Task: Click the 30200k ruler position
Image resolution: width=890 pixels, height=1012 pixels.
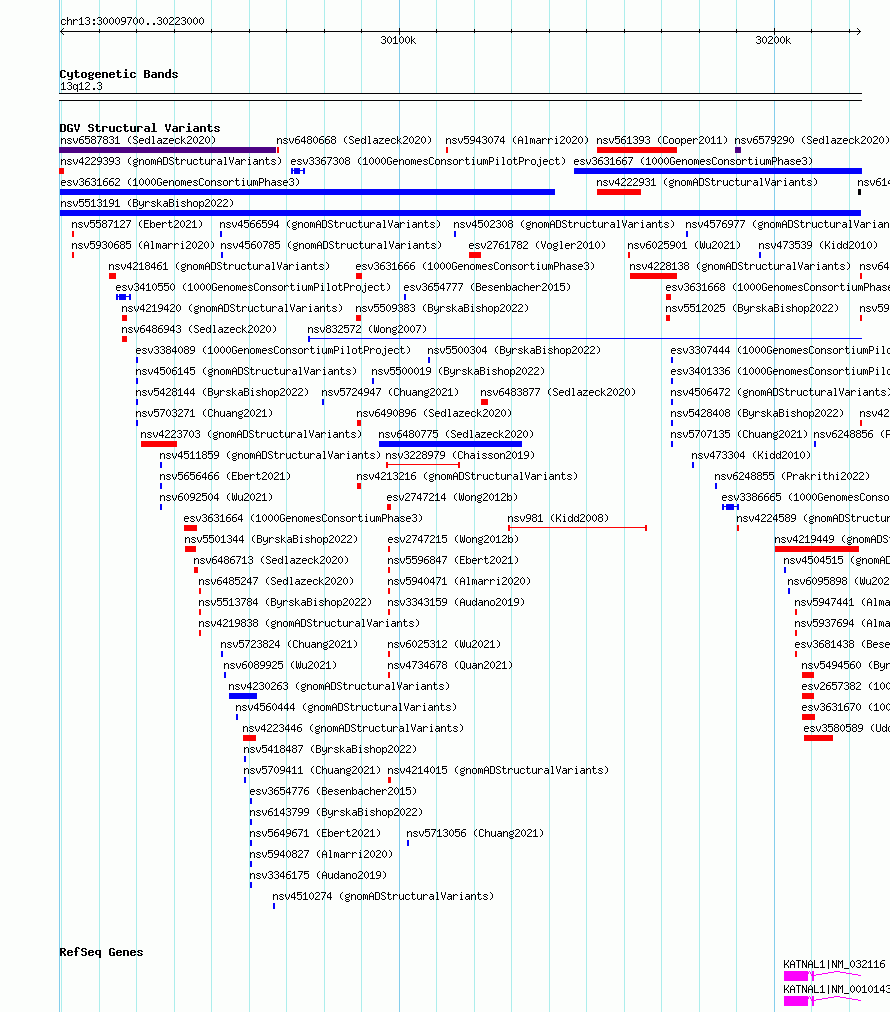Action: [x=773, y=40]
